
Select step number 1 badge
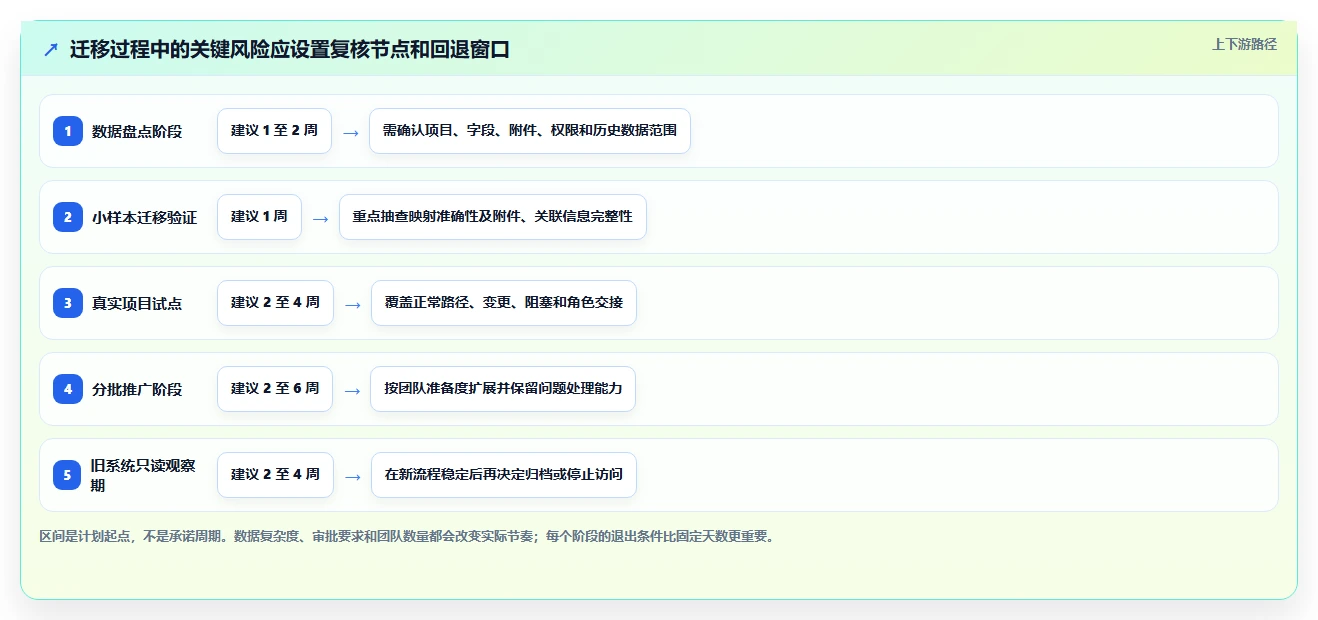pos(68,130)
